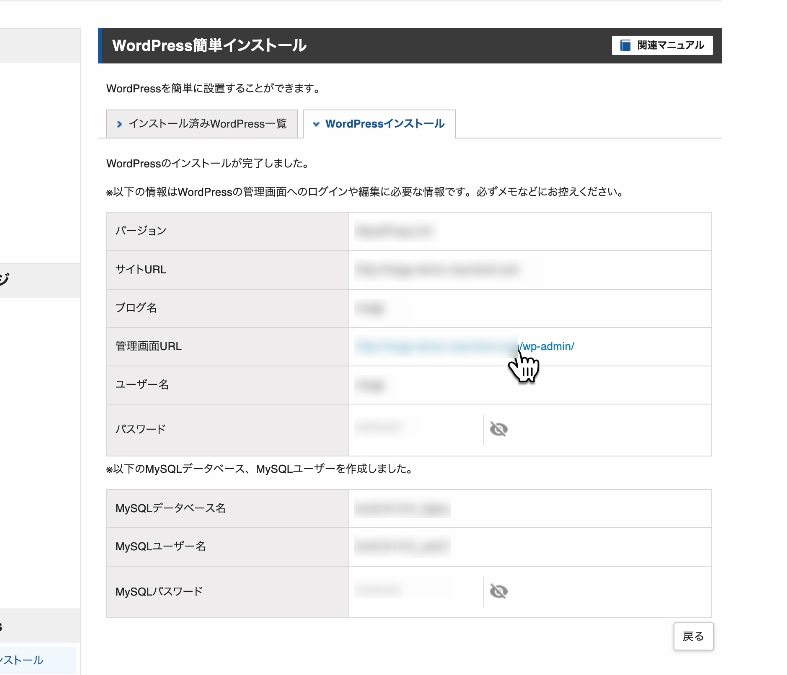
Task: Click the hidden パスワード field
Action: 416,429
